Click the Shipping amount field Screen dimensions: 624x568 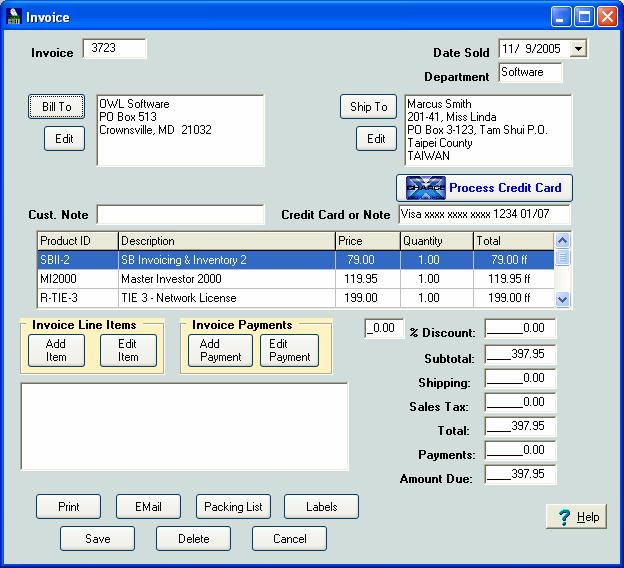pyautogui.click(x=520, y=378)
